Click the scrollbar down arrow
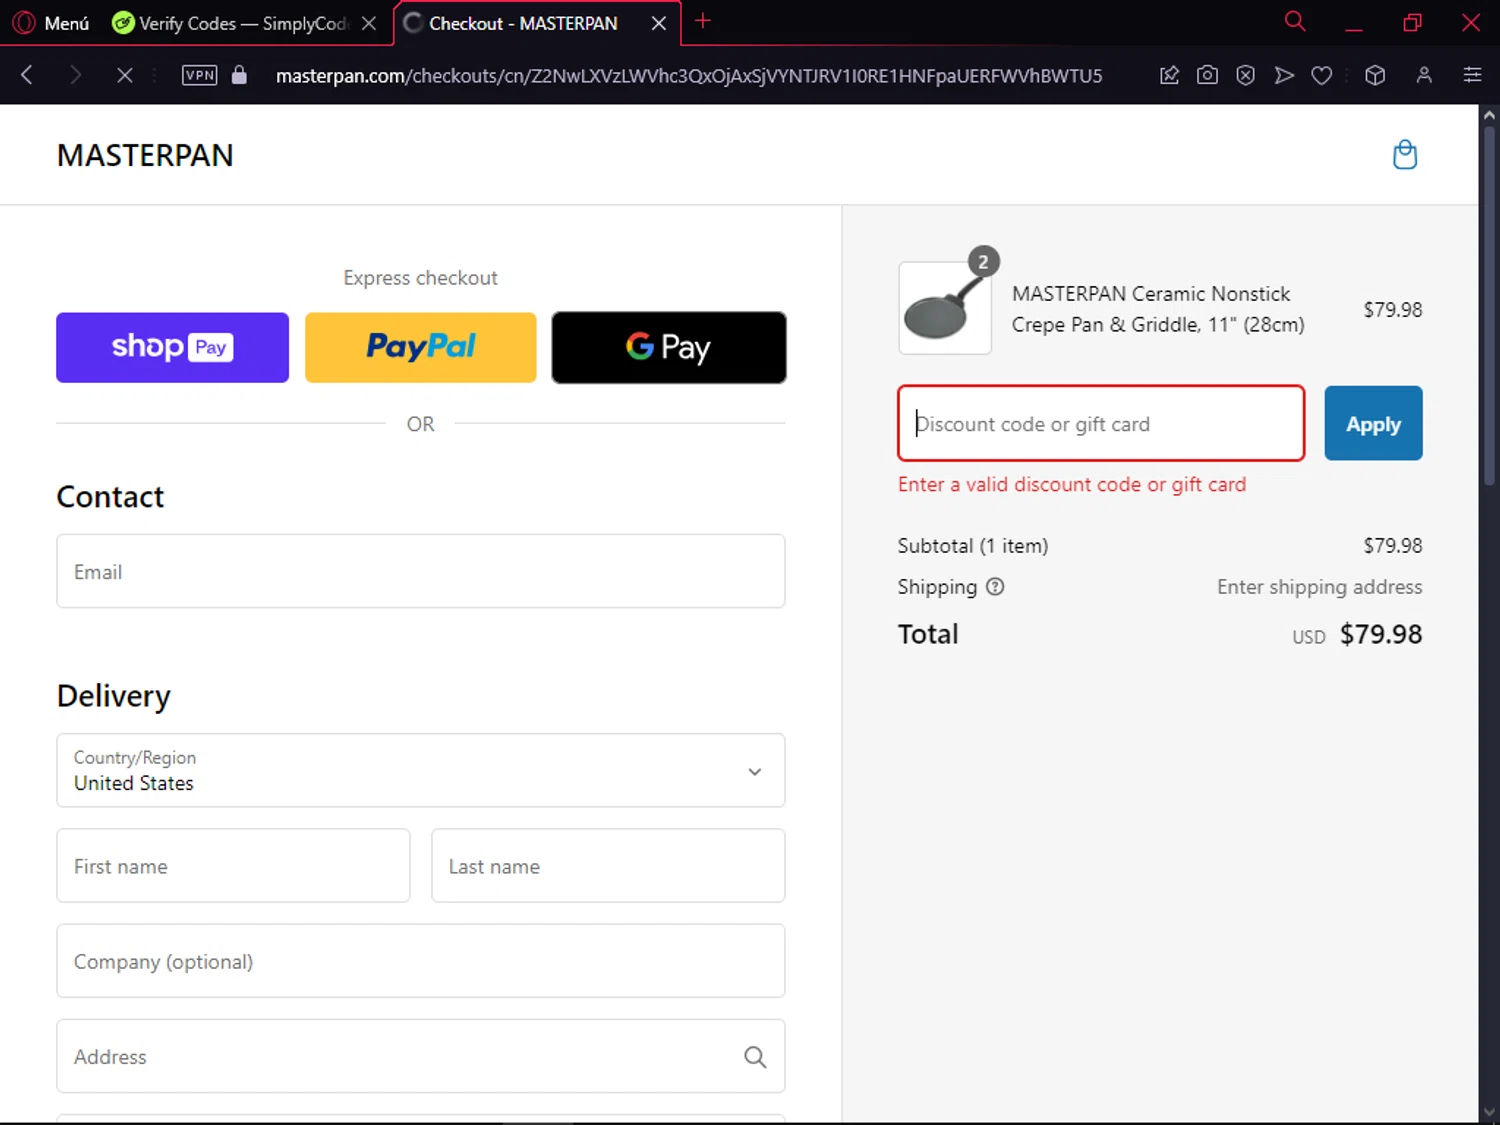This screenshot has width=1500, height=1125. click(x=1489, y=1111)
